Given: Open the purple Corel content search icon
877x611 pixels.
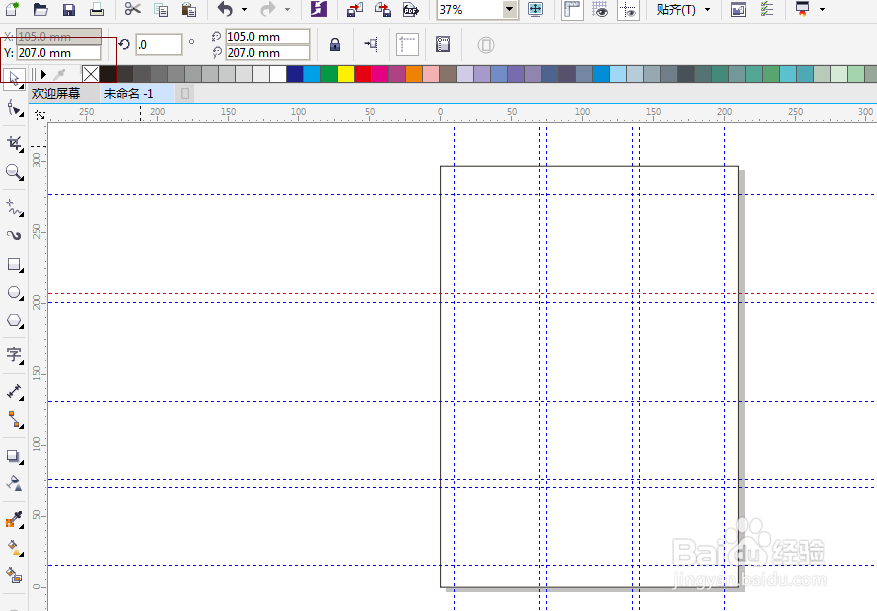Looking at the screenshot, I should (x=319, y=9).
